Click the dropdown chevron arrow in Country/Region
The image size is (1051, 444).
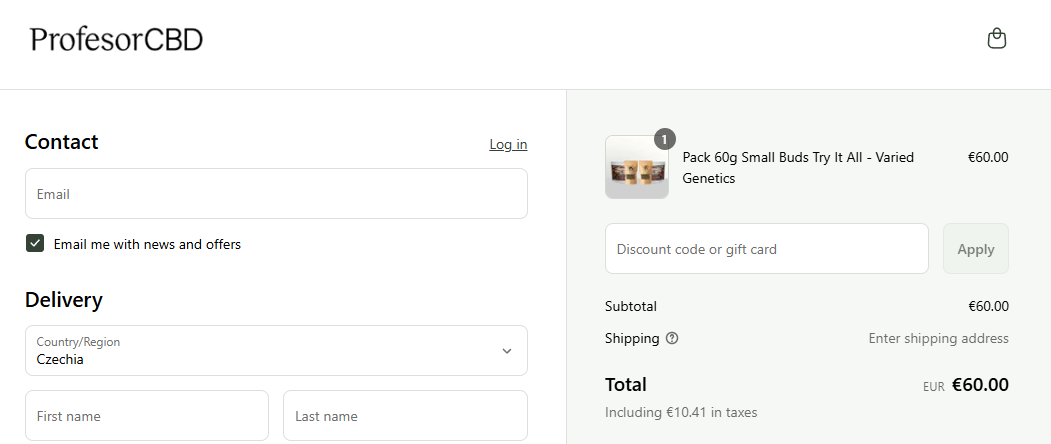[507, 351]
